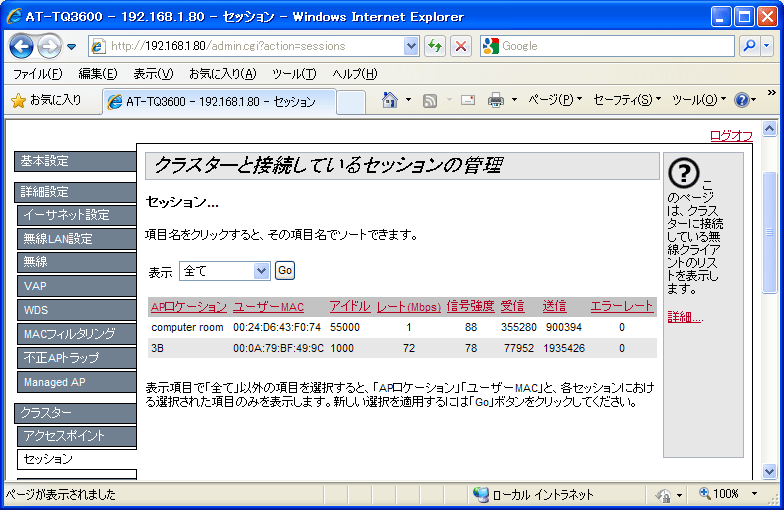Click the ログオフ link
The width and height of the screenshot is (784, 510).
731,136
